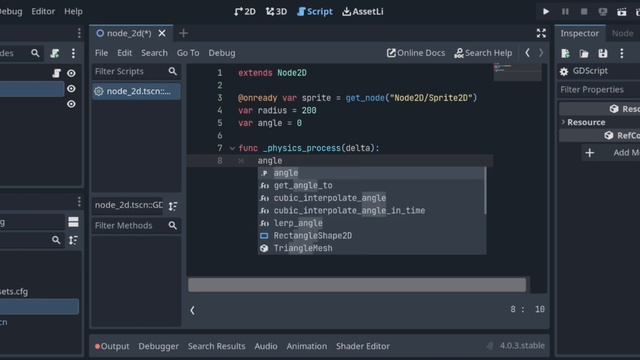The height and width of the screenshot is (360, 640).
Task: Open the Audio bottom panel
Action: 266,346
